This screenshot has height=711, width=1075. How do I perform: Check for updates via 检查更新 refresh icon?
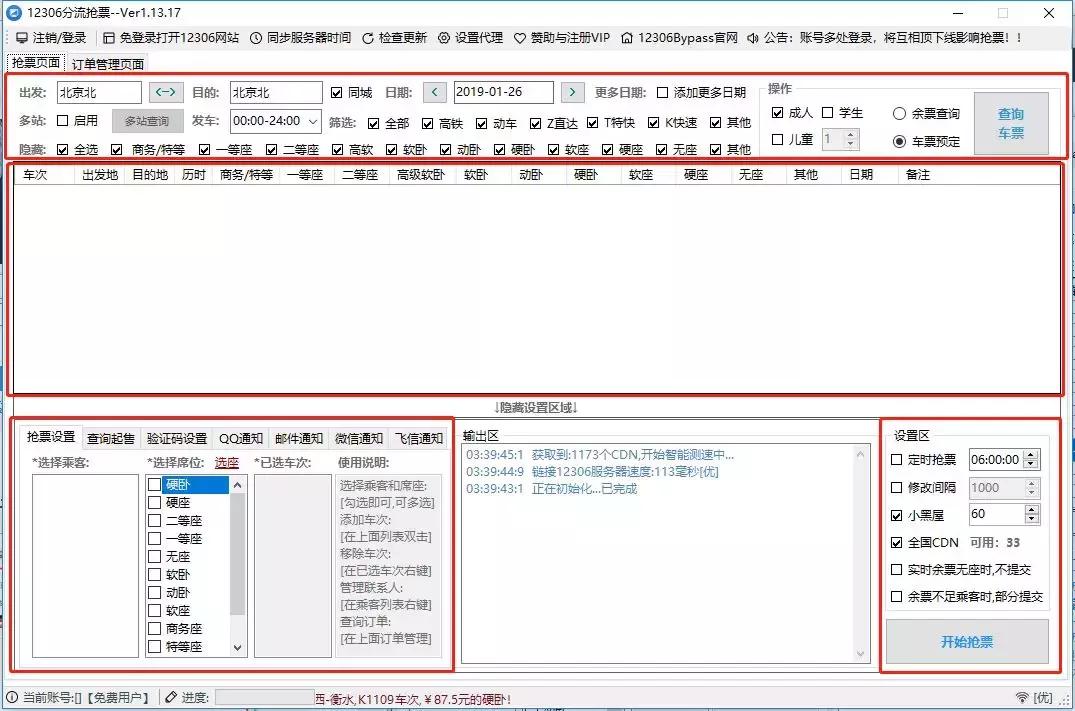pos(370,38)
